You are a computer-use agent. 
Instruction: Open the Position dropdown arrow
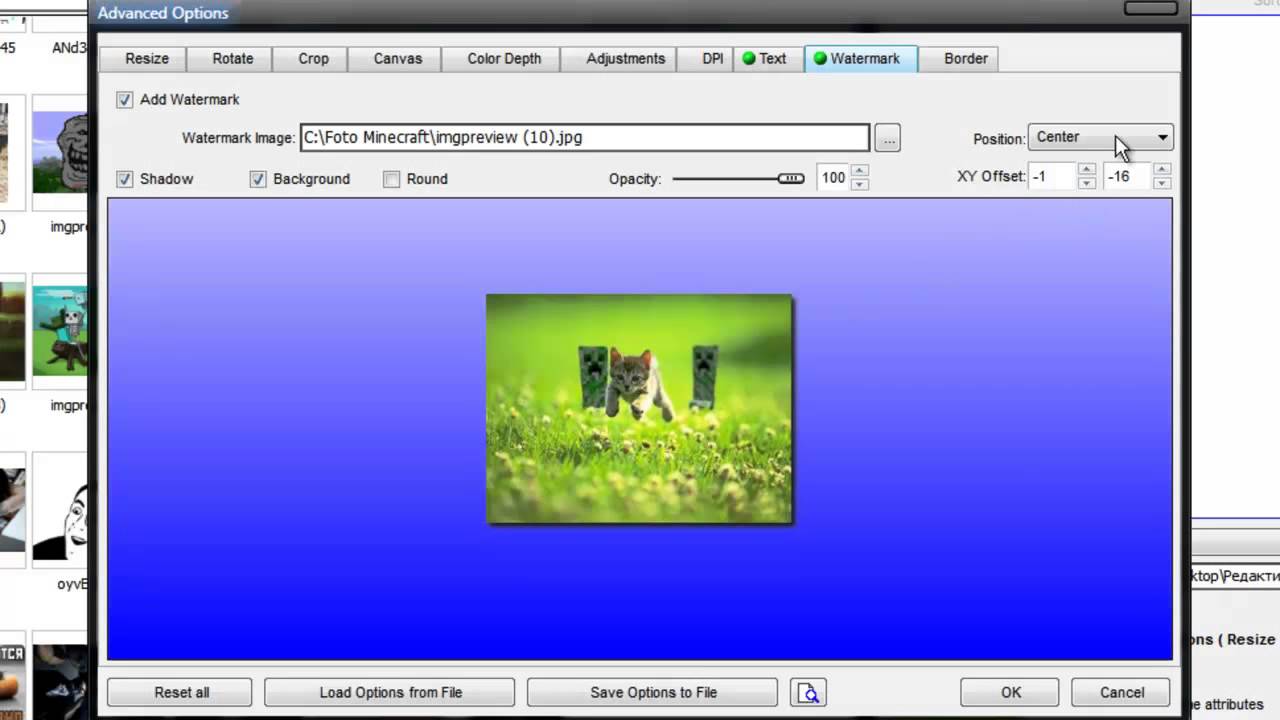click(x=1162, y=137)
